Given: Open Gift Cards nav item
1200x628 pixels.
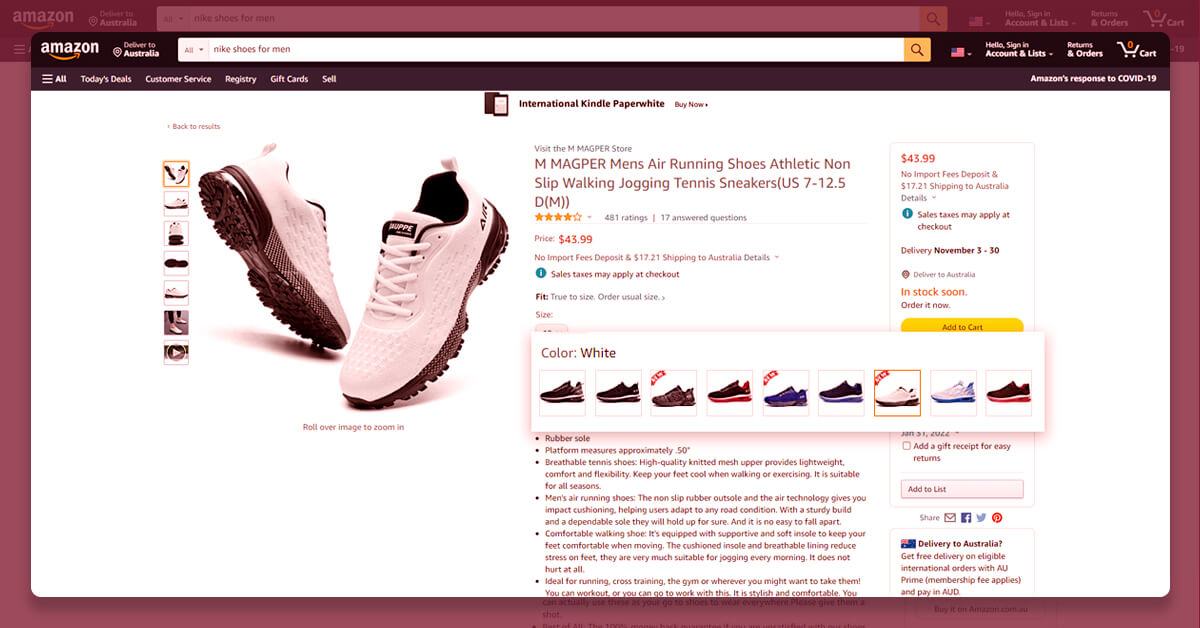Looking at the screenshot, I should click(x=289, y=79).
